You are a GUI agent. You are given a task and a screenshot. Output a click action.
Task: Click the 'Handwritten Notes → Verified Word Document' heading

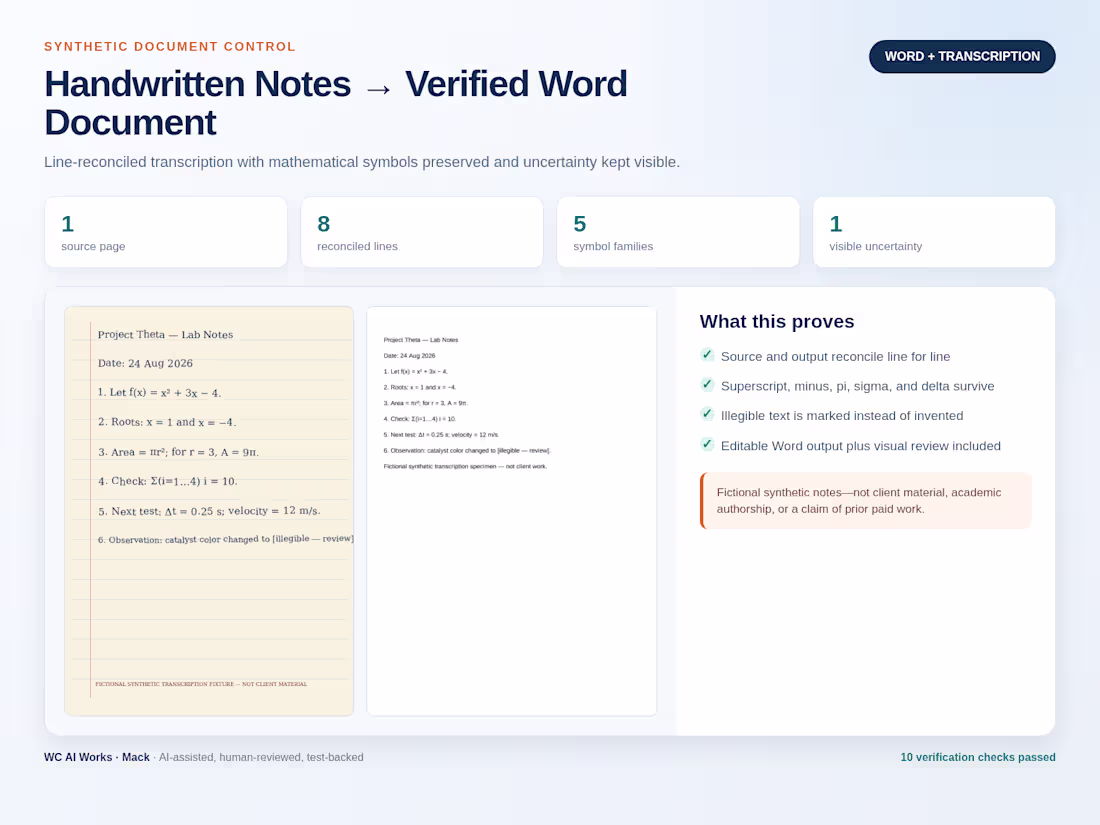[335, 103]
